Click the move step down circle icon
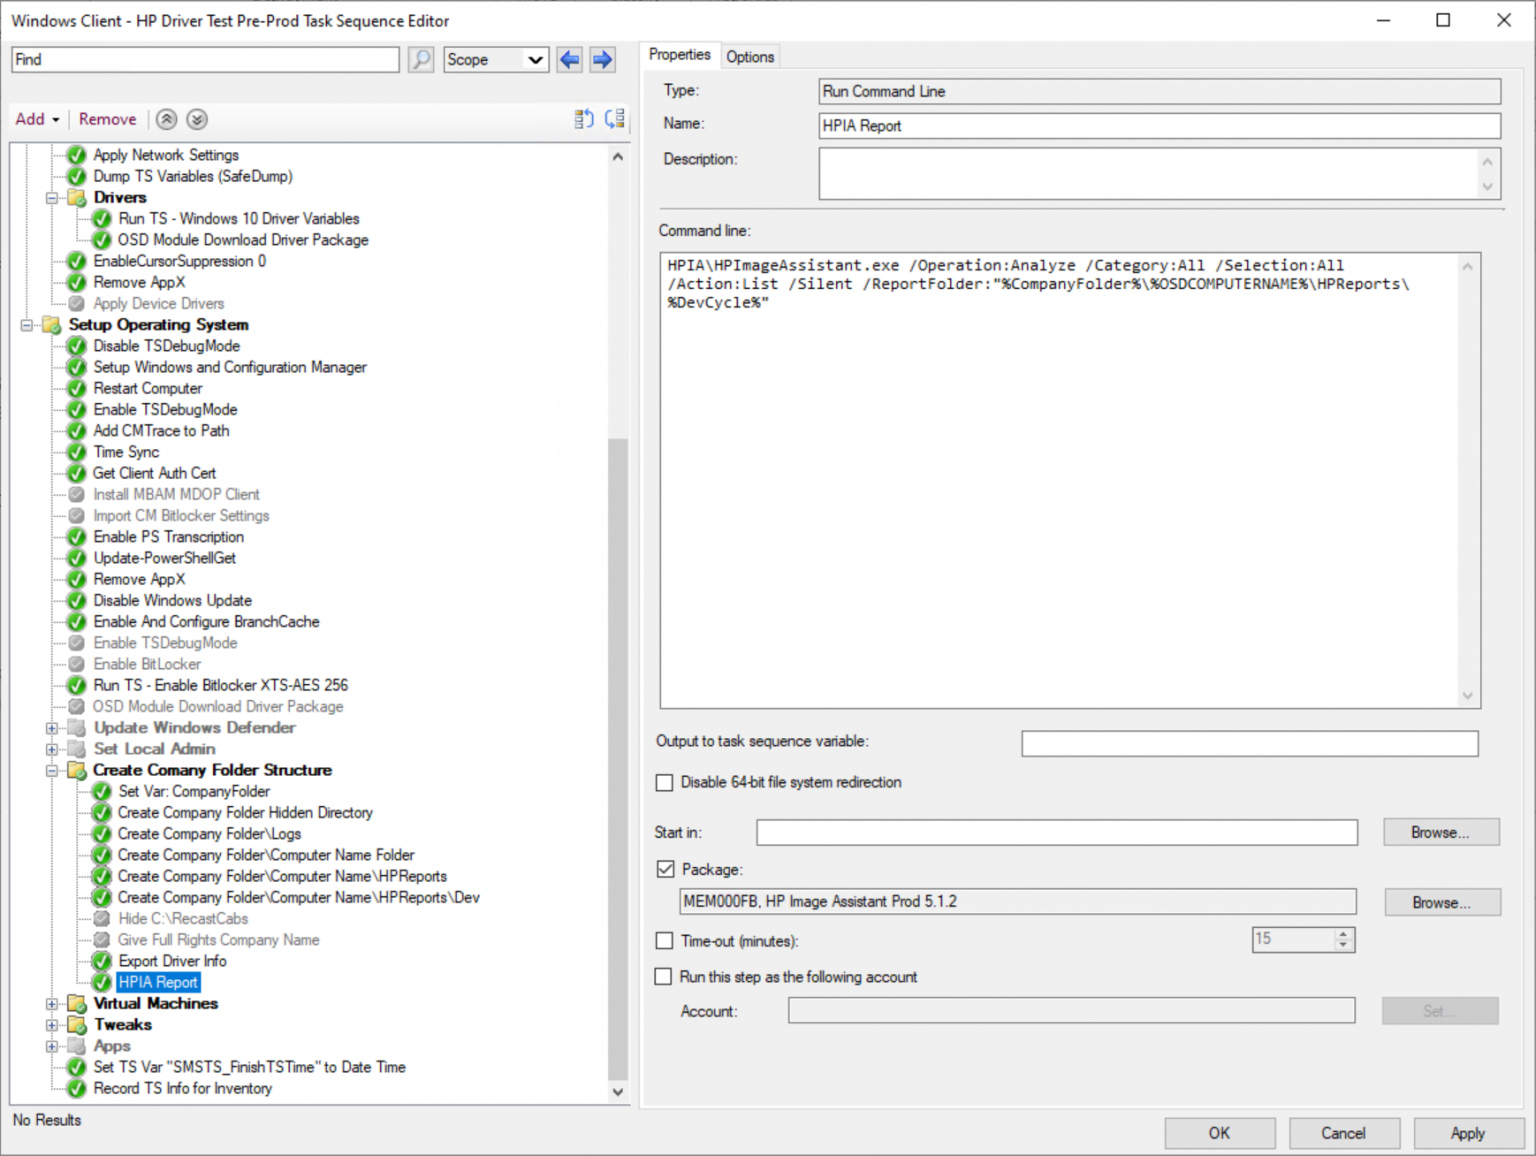Screen dimensions: 1536x1156 tap(197, 119)
